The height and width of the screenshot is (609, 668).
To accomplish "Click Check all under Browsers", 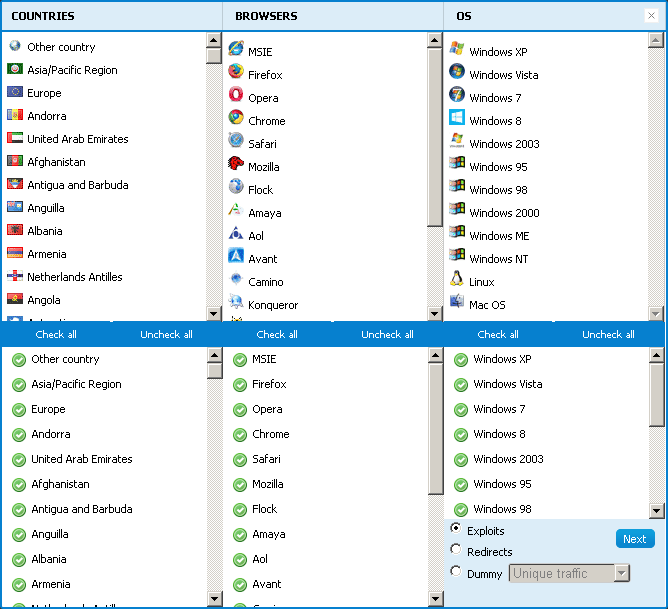I will point(277,334).
